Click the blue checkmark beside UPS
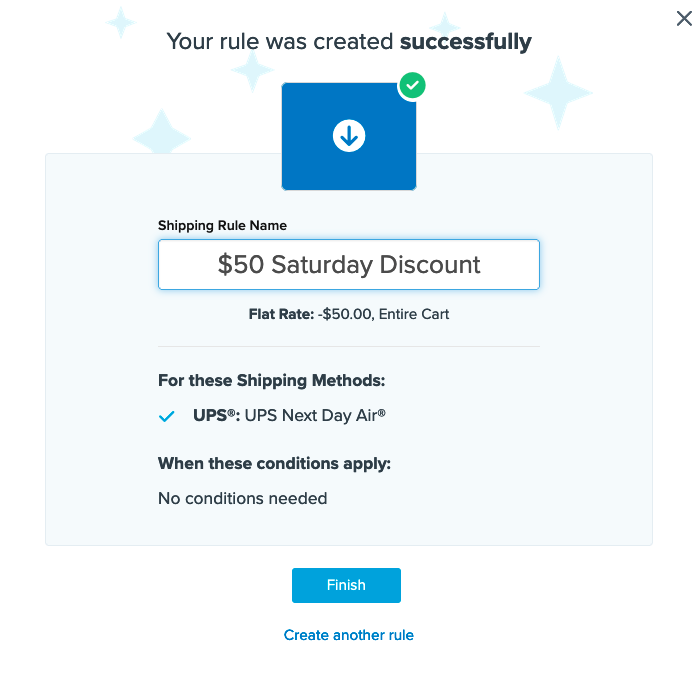Screen dimensions: 695x683 click(x=167, y=416)
